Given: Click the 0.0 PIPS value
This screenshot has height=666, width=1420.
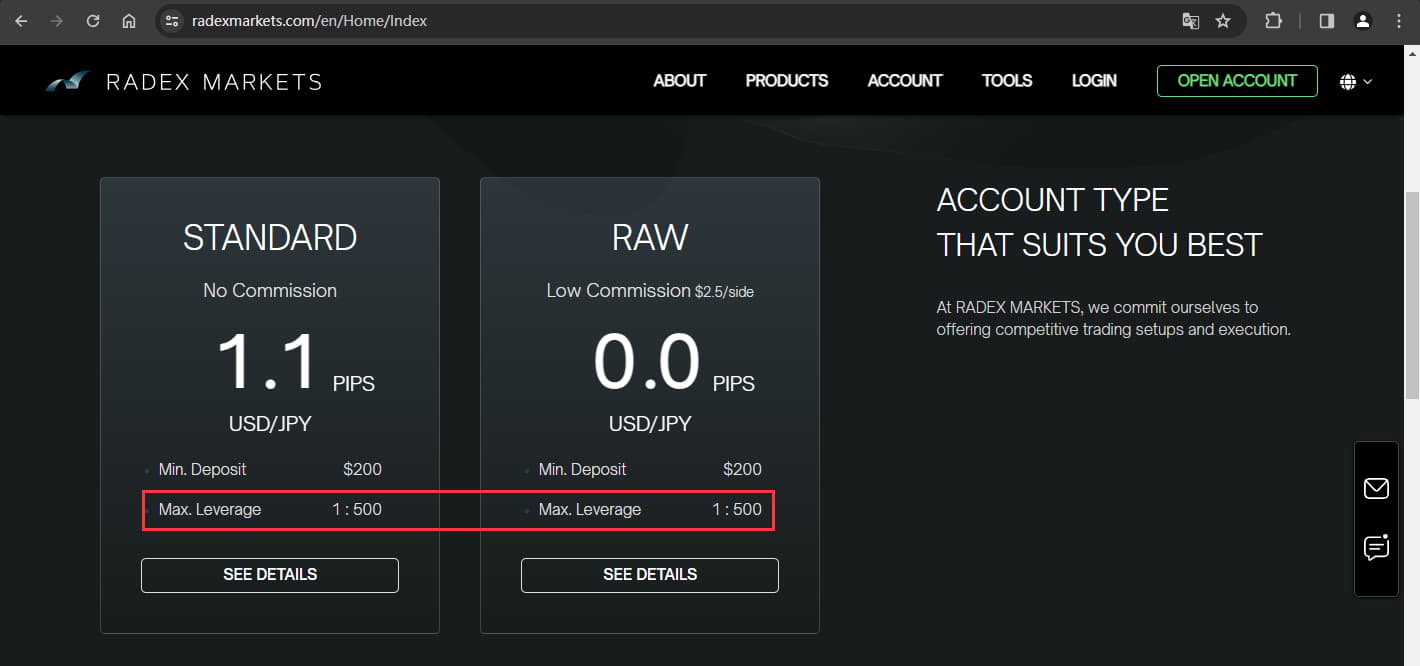Looking at the screenshot, I should pos(674,362).
